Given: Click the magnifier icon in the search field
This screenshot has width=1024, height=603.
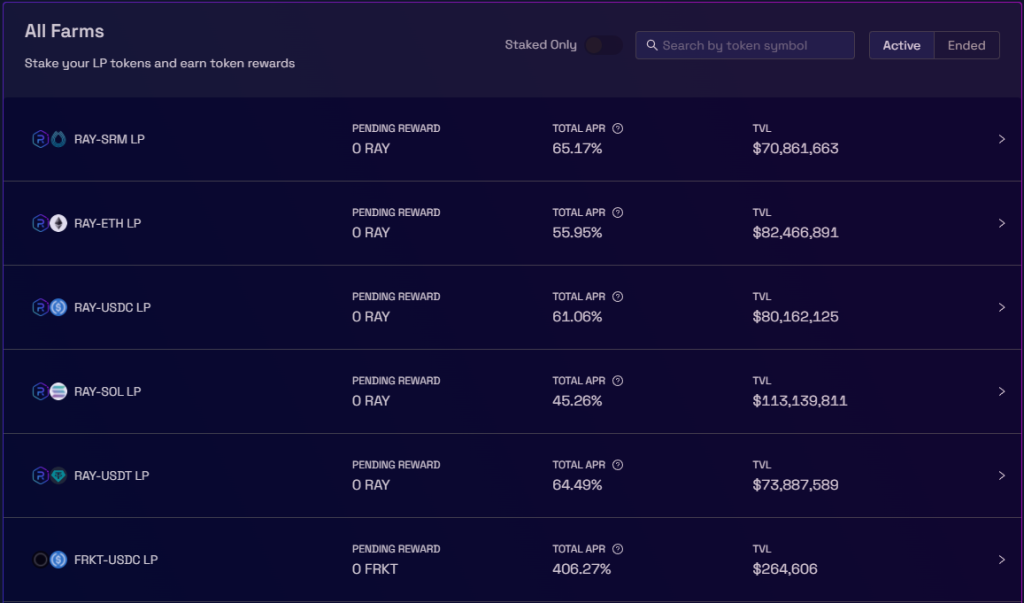Looking at the screenshot, I should click(x=652, y=45).
